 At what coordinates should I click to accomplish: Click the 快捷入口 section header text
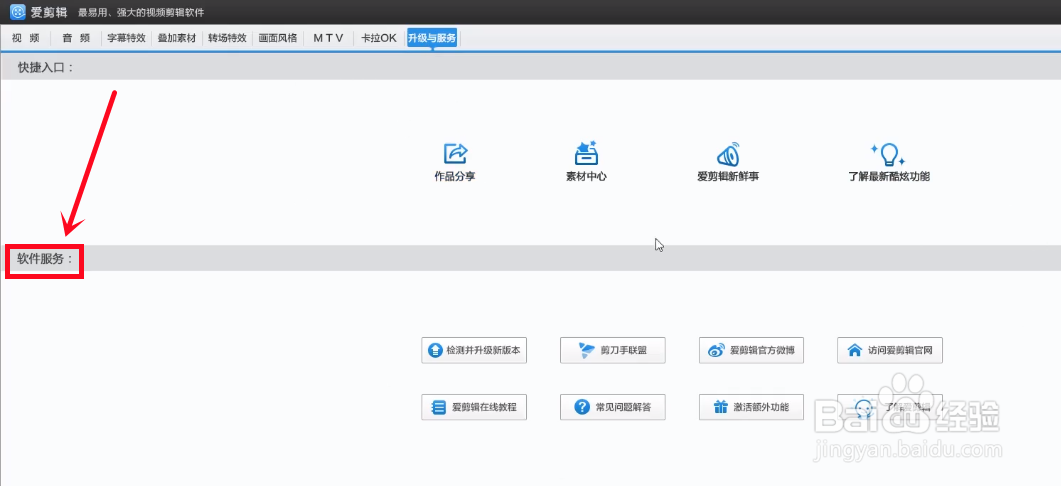(45, 68)
